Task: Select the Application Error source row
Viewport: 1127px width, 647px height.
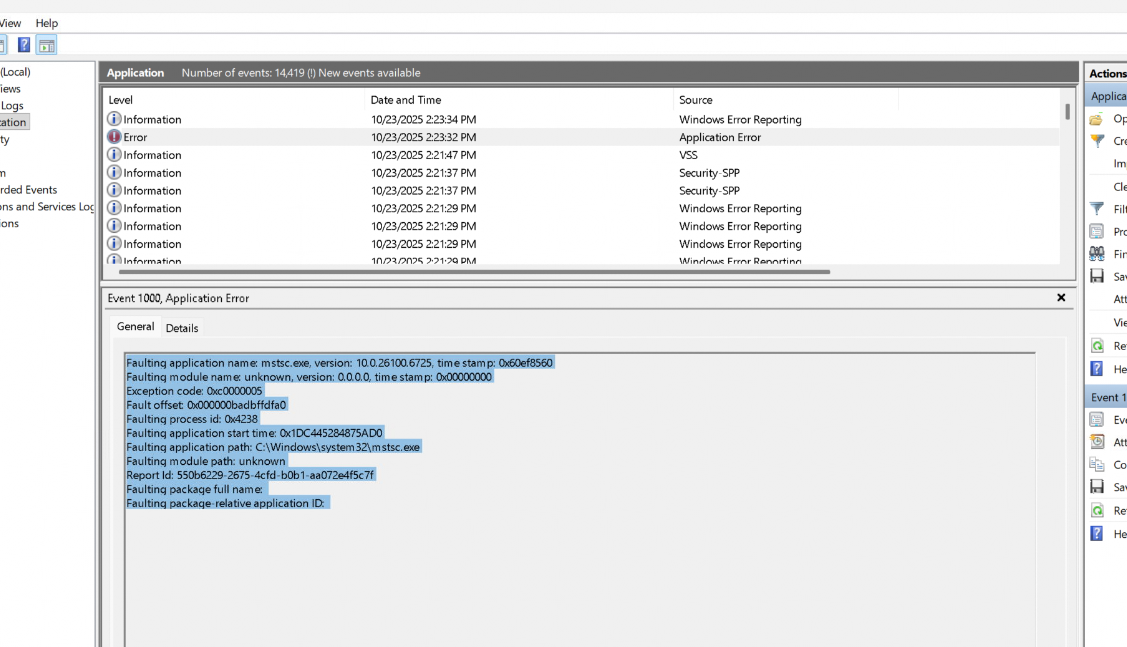Action: coord(720,137)
